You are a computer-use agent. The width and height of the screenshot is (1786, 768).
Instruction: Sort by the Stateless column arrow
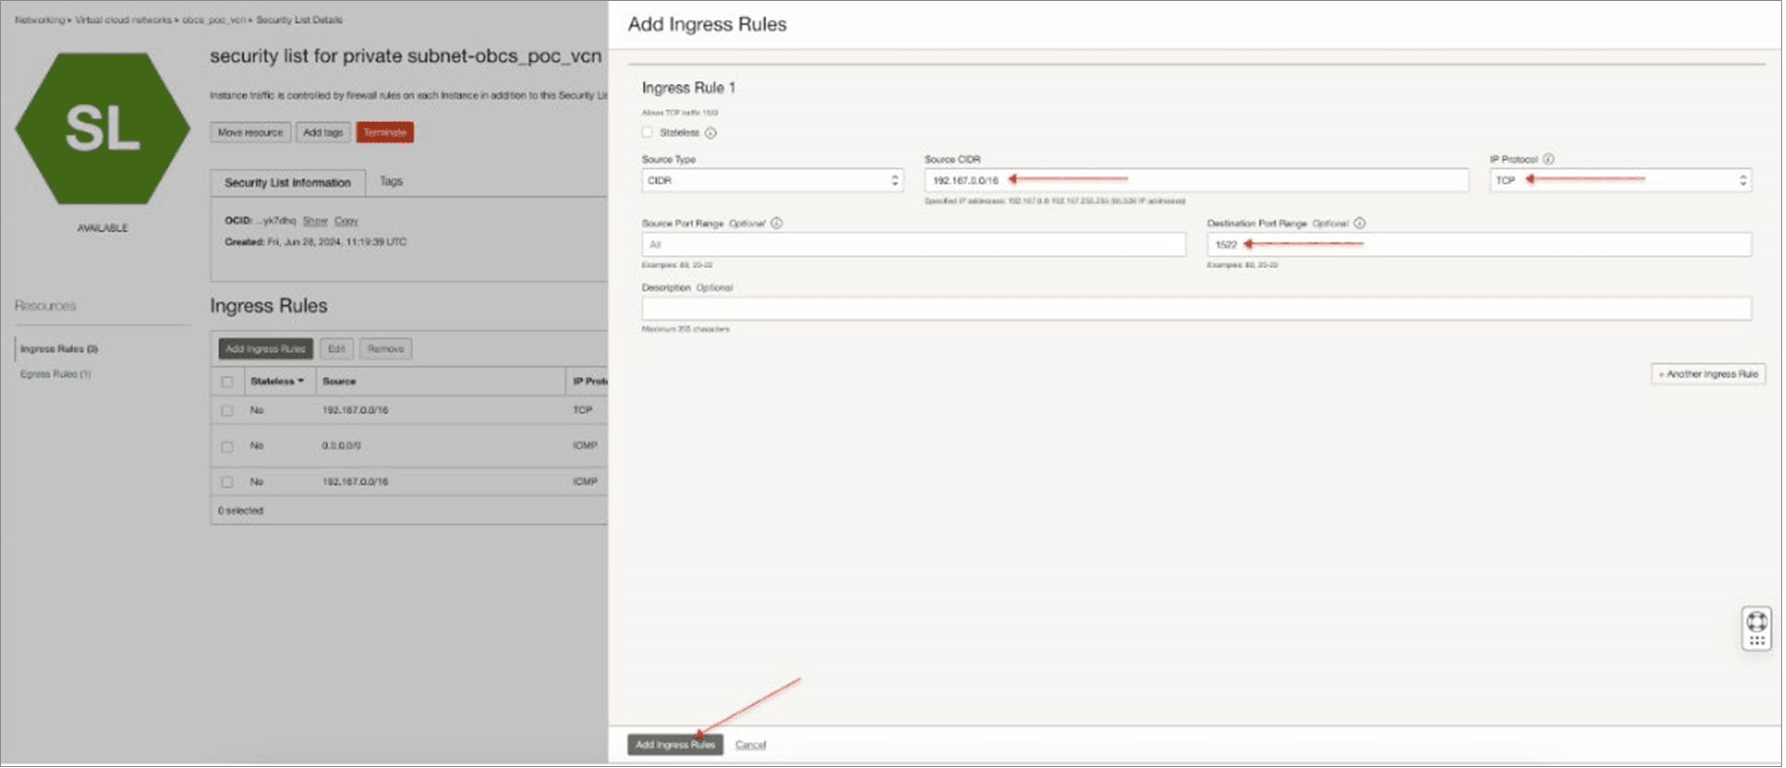[x=300, y=381]
